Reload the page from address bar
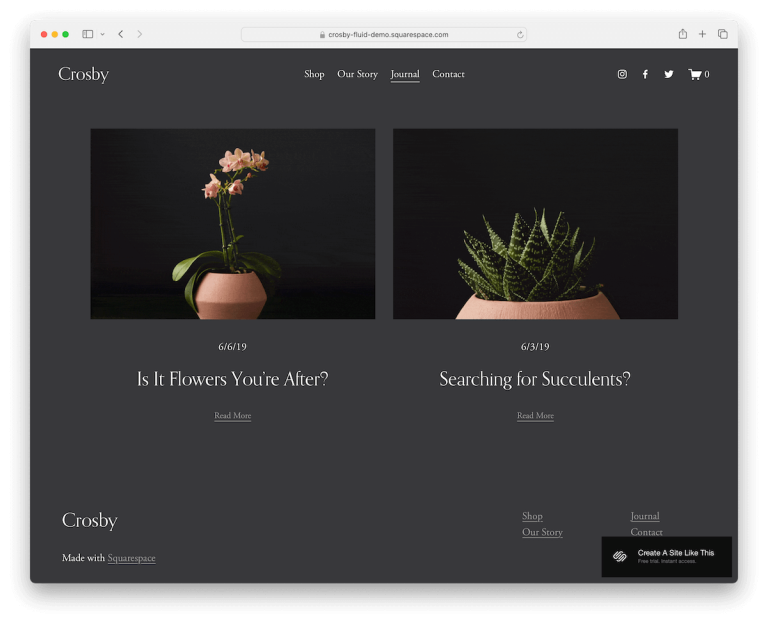Viewport: 768px width, 623px height. (520, 34)
